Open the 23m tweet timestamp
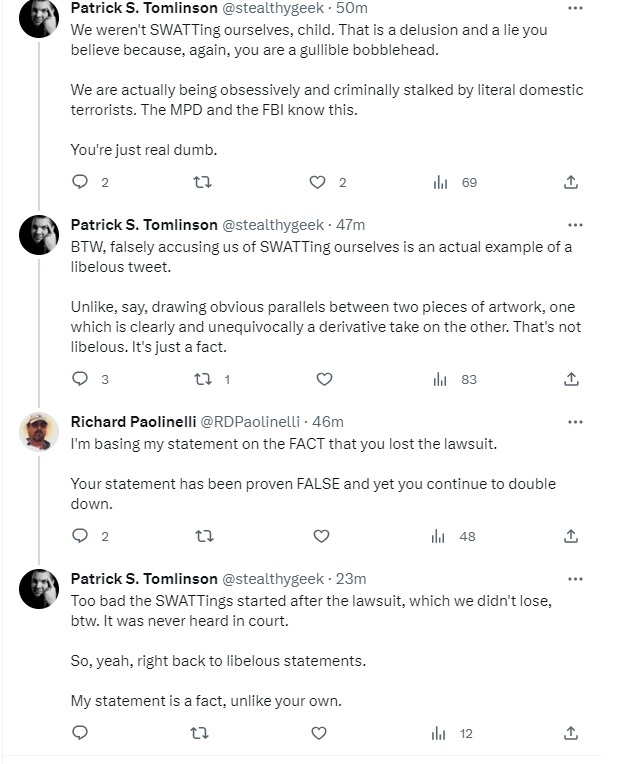Viewport: 642px width, 764px height. coord(352,579)
